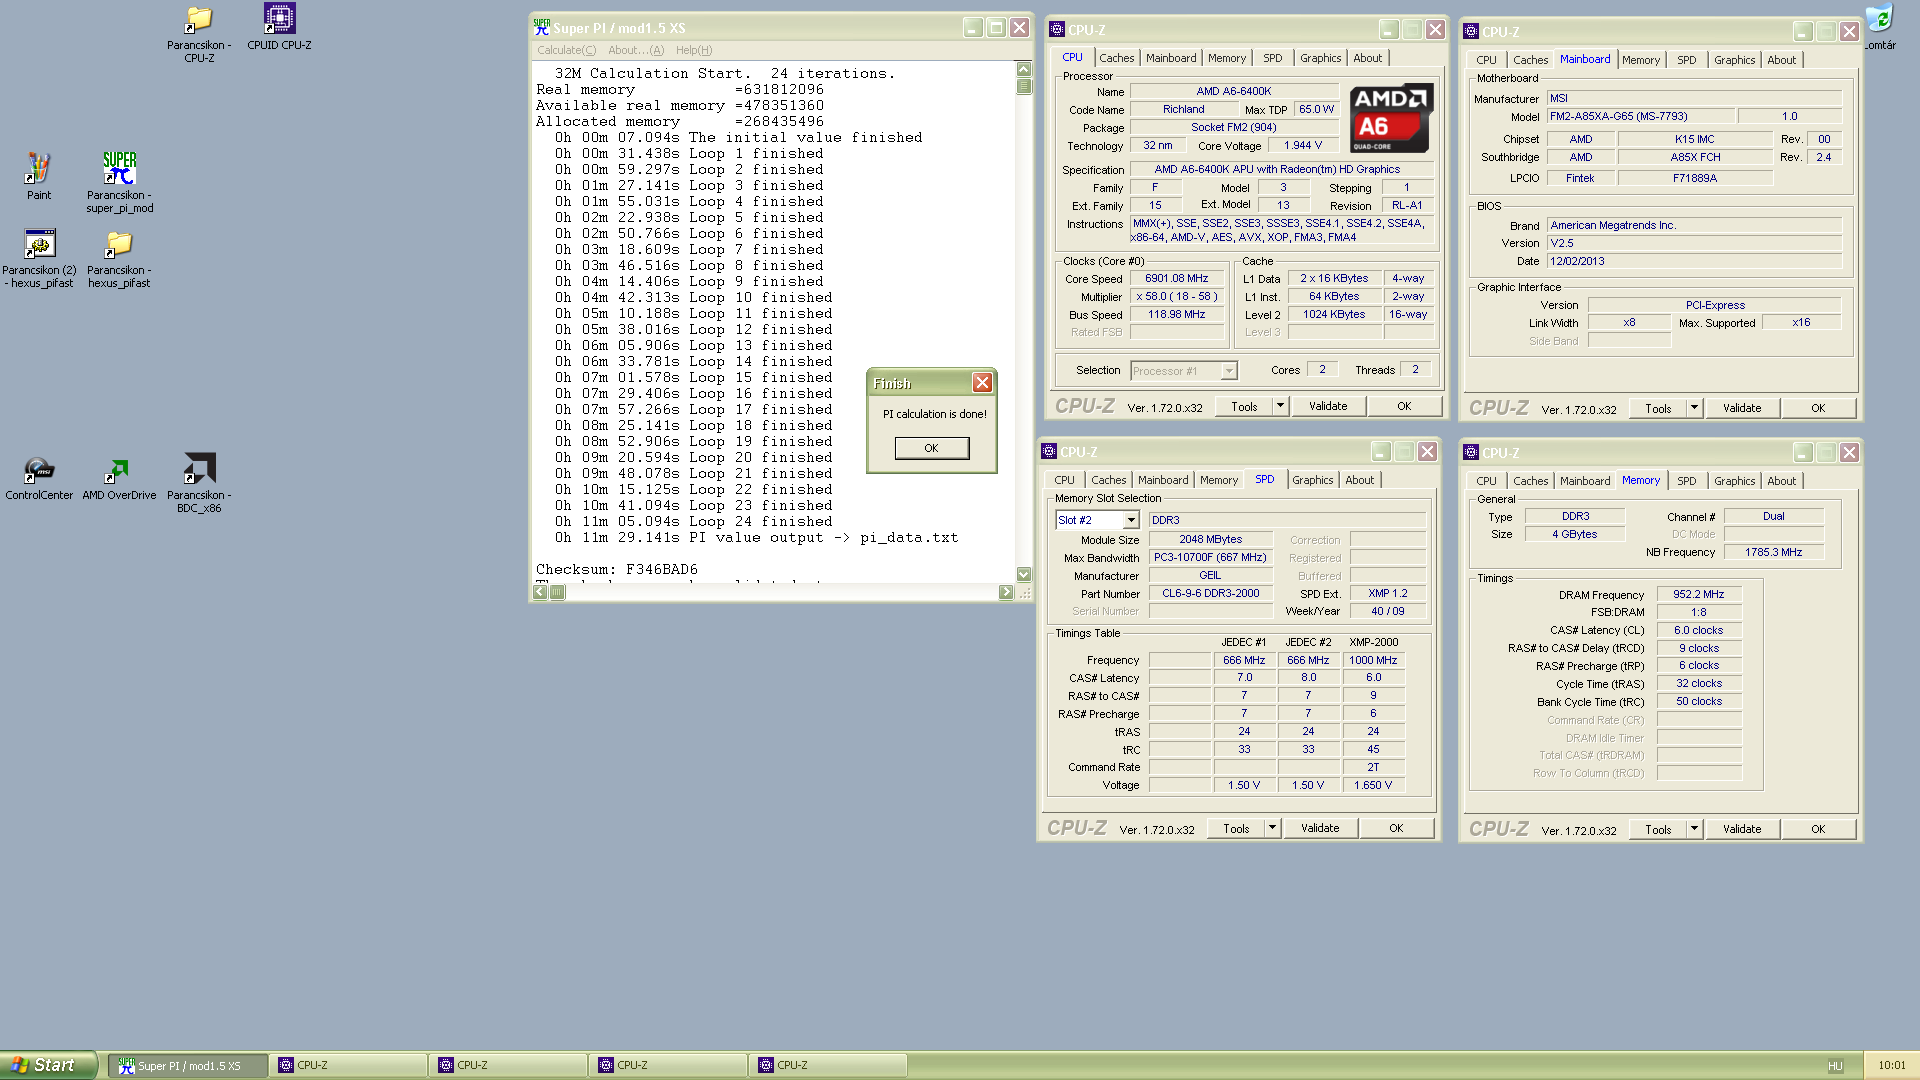The image size is (1920, 1080).
Task: Open the Windows Start menu
Action: pyautogui.click(x=49, y=1065)
